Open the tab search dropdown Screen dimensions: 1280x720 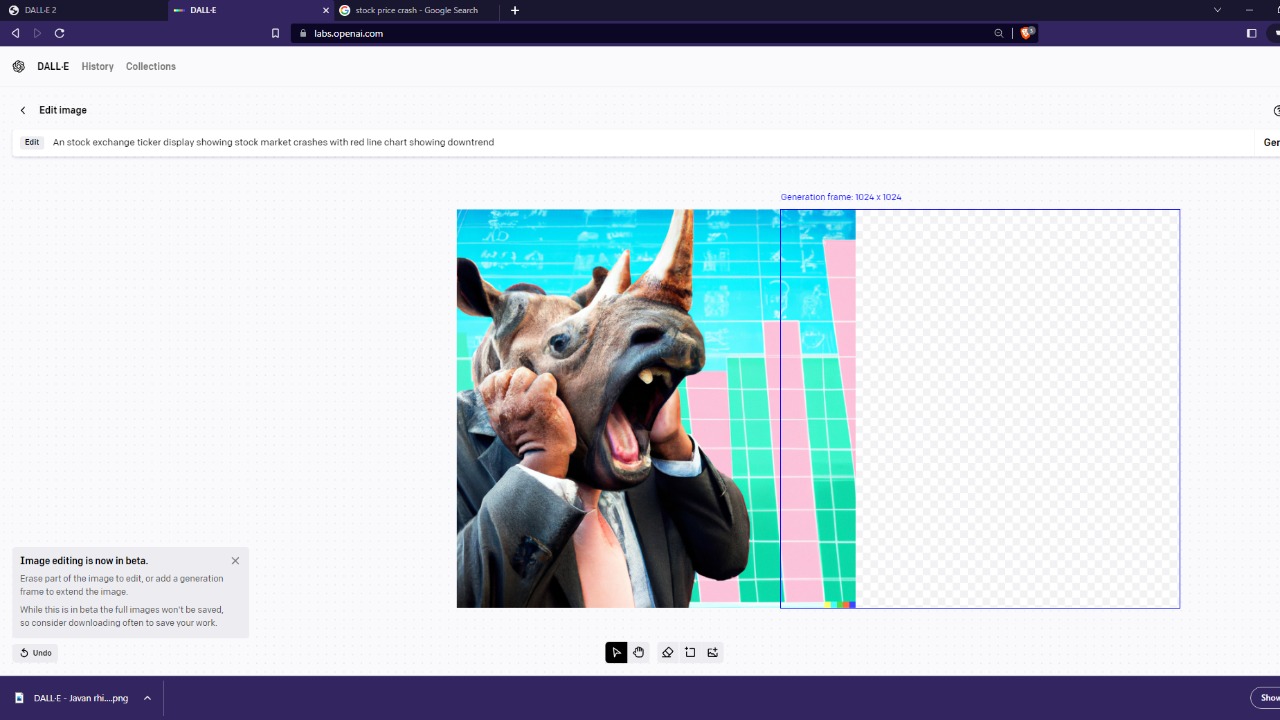1217,10
